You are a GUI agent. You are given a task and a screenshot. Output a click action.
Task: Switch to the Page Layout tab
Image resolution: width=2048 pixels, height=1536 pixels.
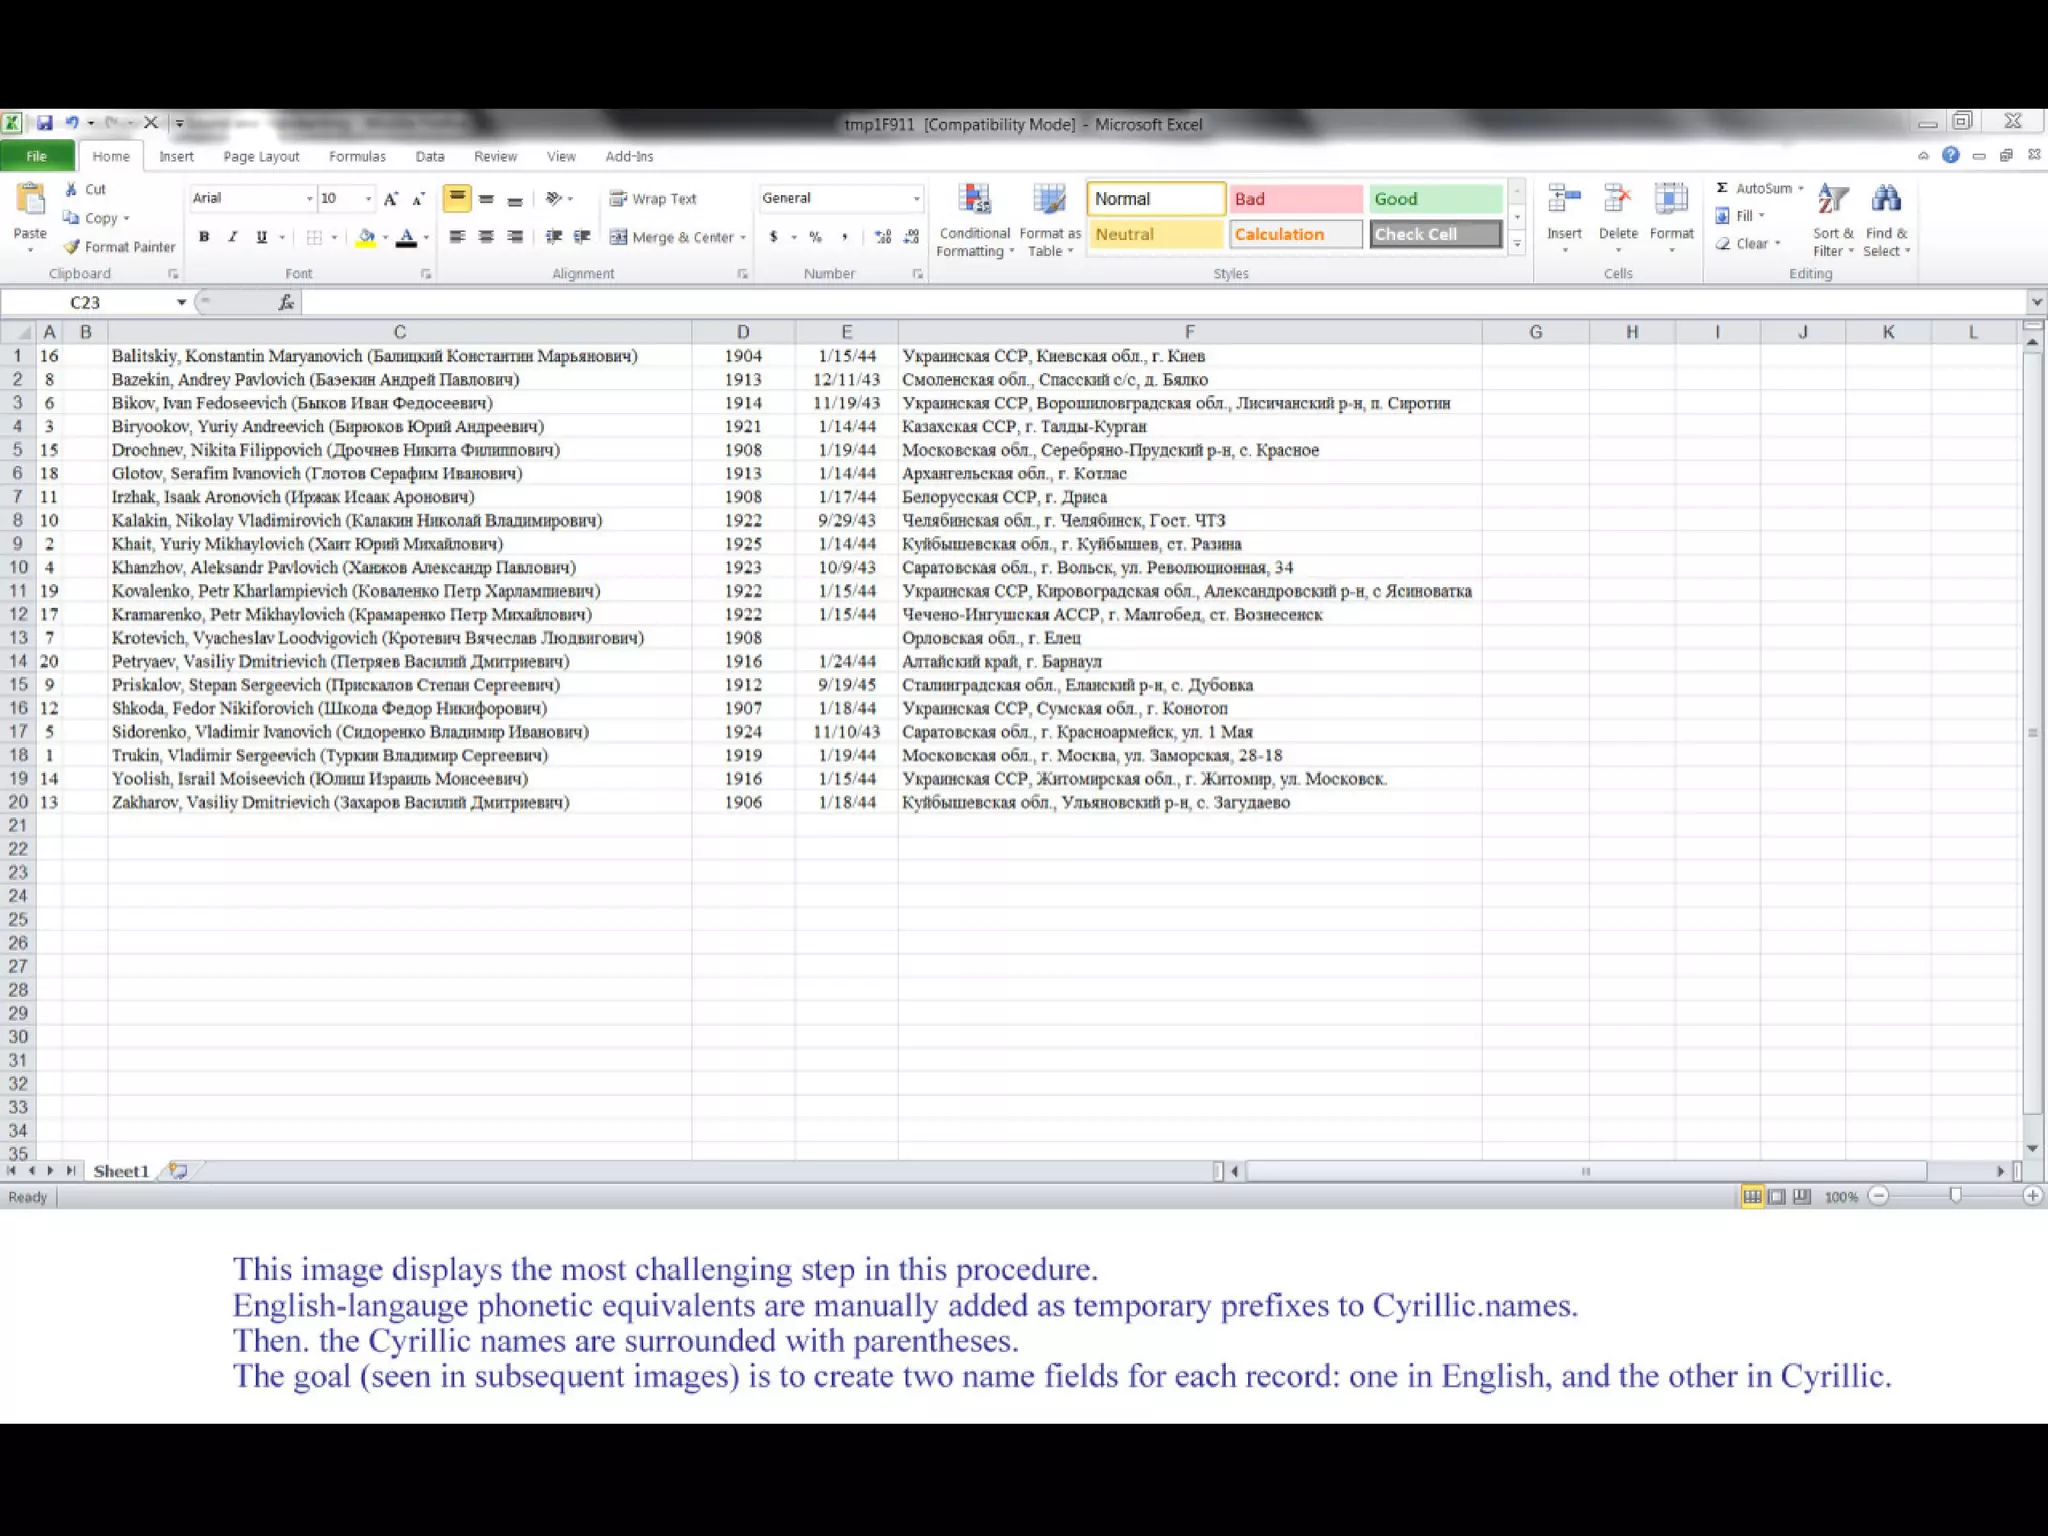coord(261,157)
